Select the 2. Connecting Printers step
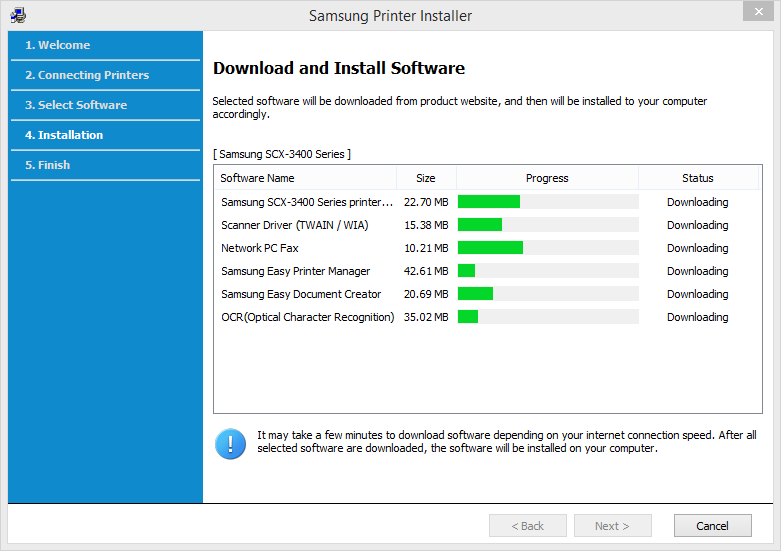 click(87, 75)
